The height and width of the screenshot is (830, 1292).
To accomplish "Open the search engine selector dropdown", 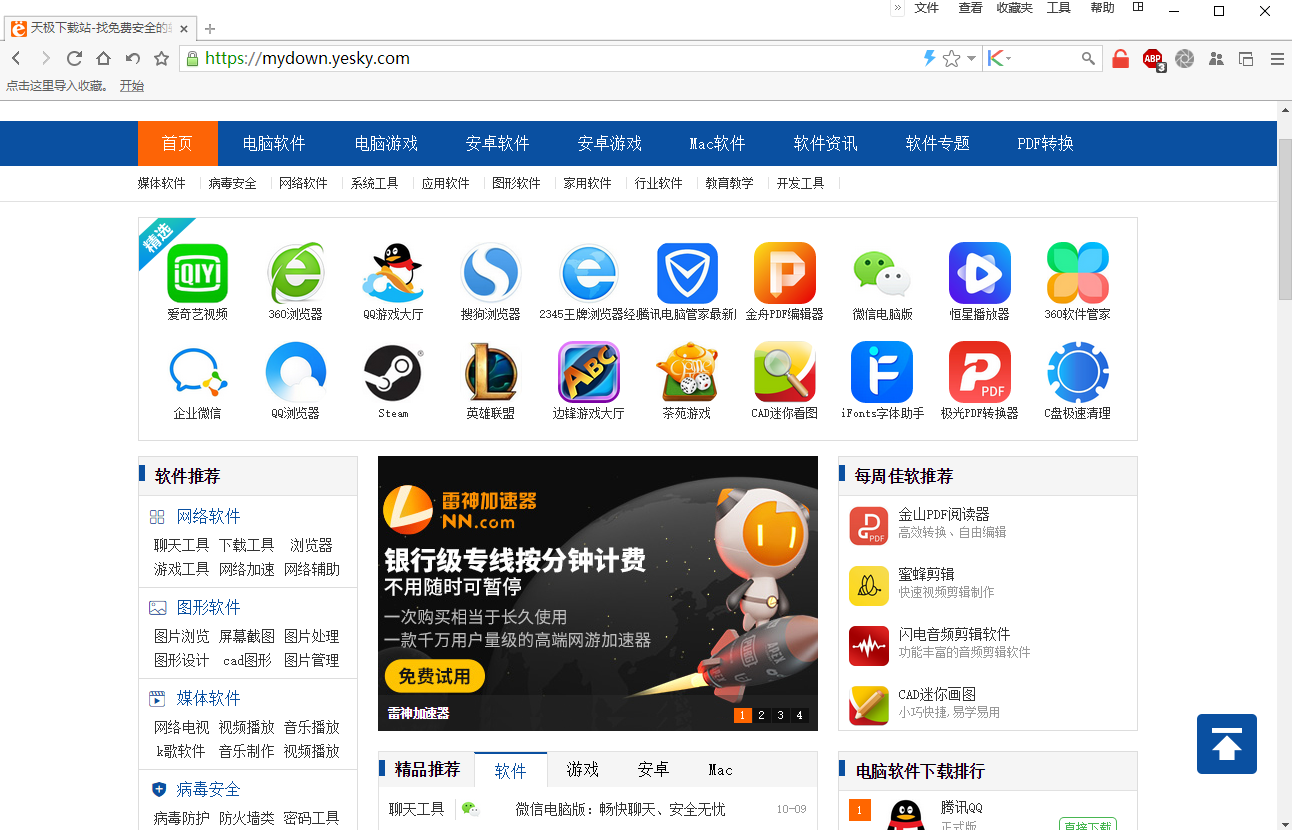I will tap(999, 59).
